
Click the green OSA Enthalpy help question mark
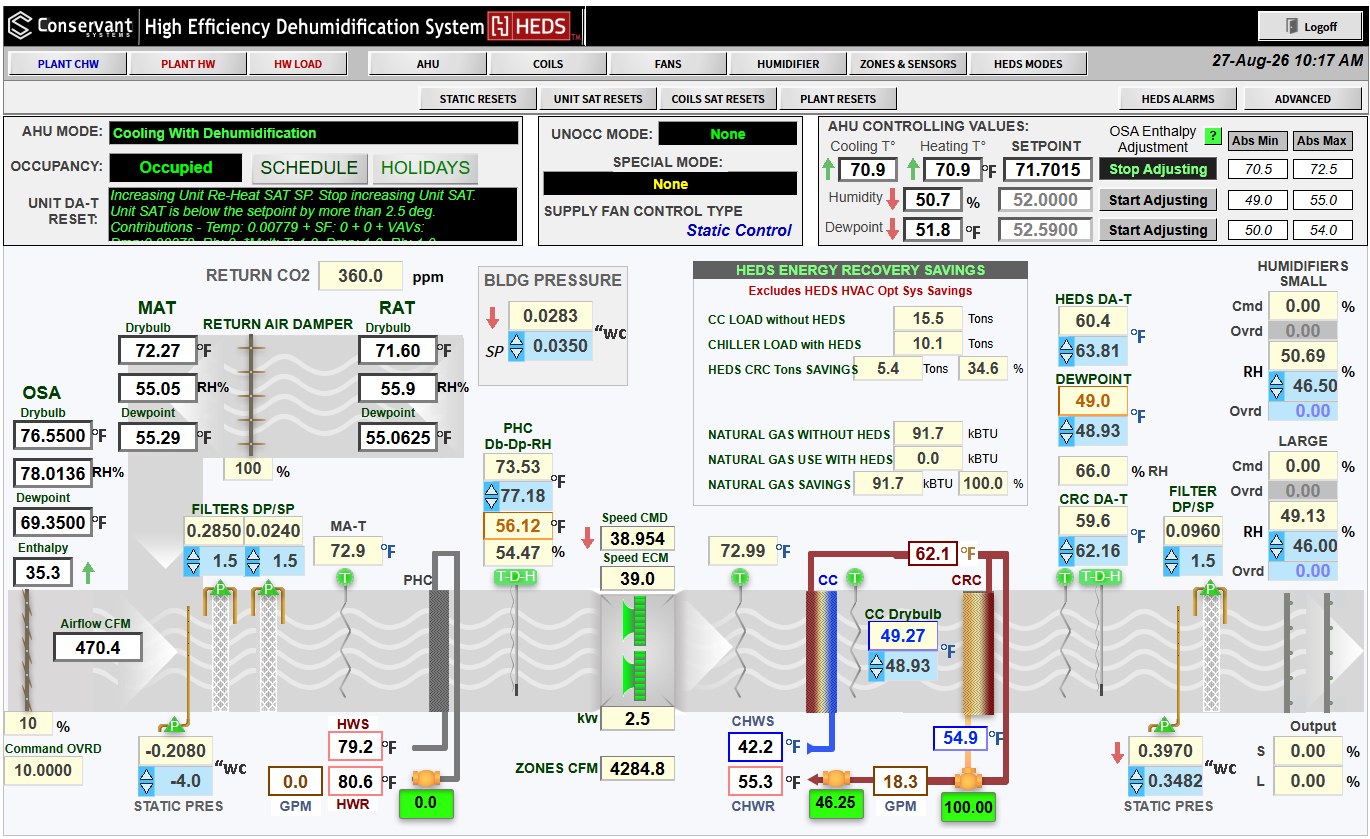1213,136
